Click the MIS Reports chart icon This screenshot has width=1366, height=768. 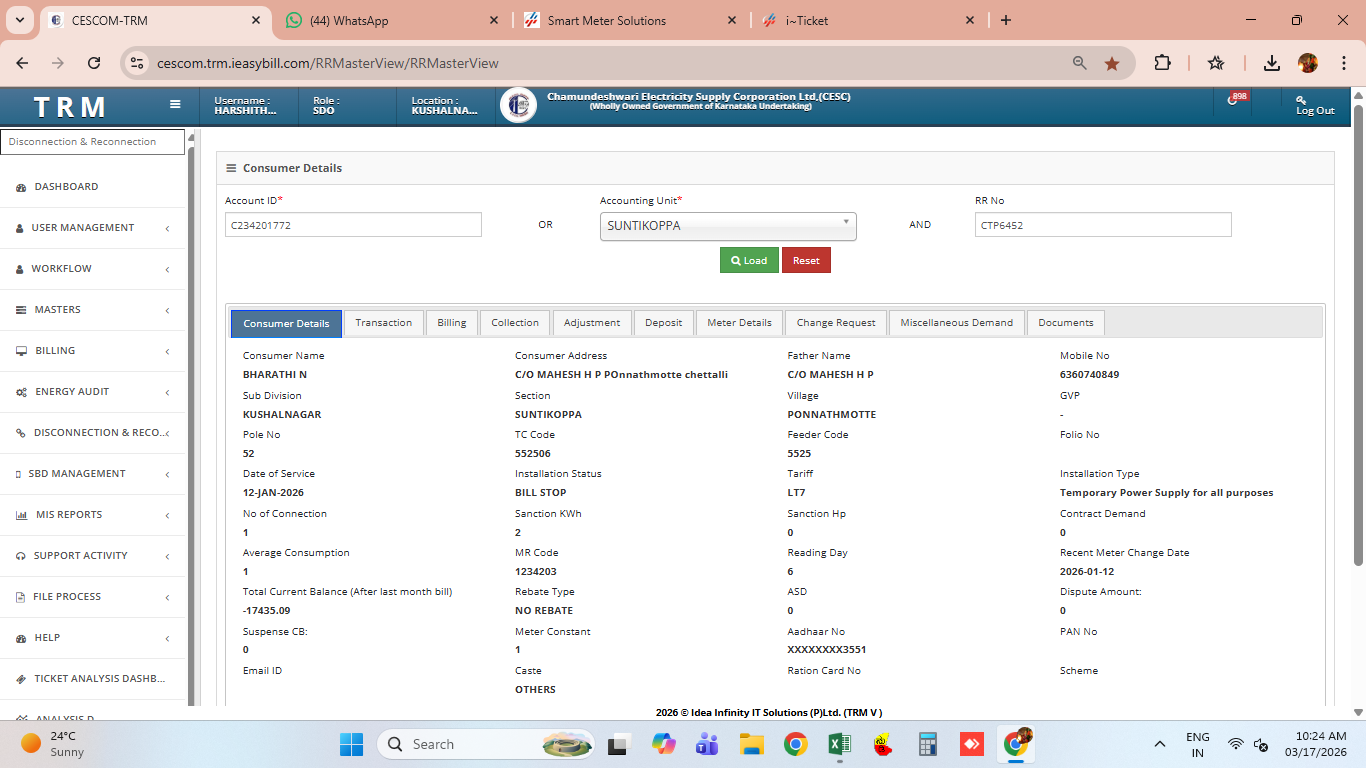pos(21,515)
